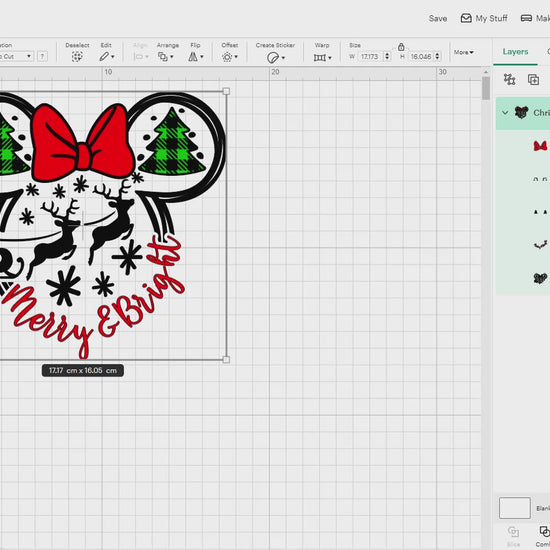Select the red bow layer

coord(540,146)
